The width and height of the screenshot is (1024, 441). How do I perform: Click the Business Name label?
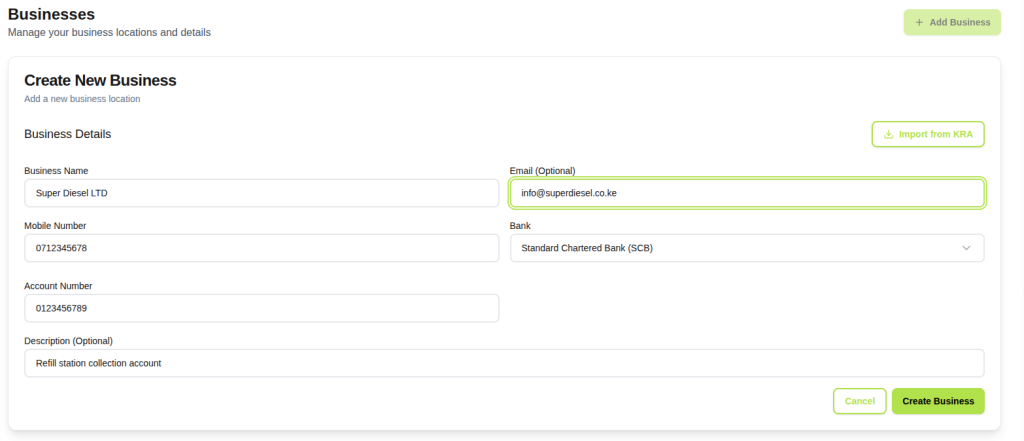[x=56, y=171]
